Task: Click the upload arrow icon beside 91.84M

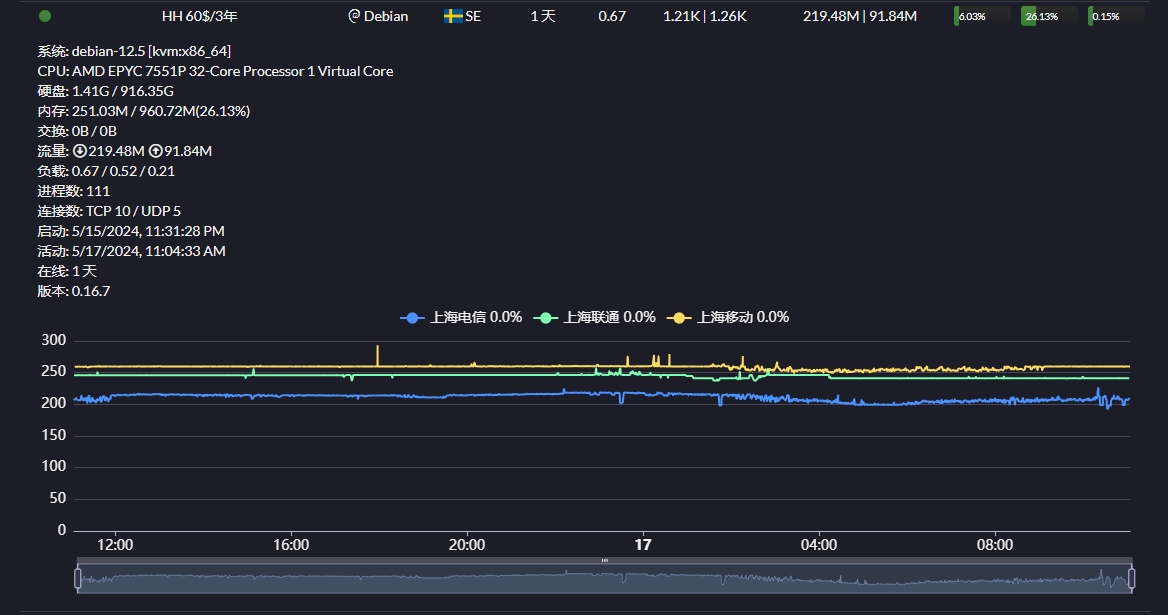Action: (x=156, y=151)
